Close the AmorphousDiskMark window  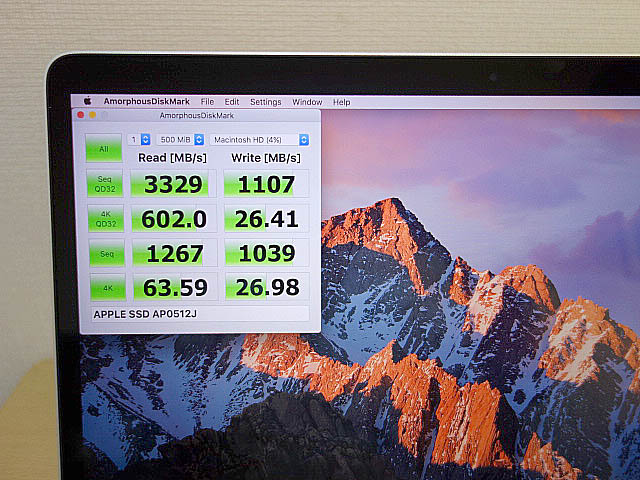point(81,115)
